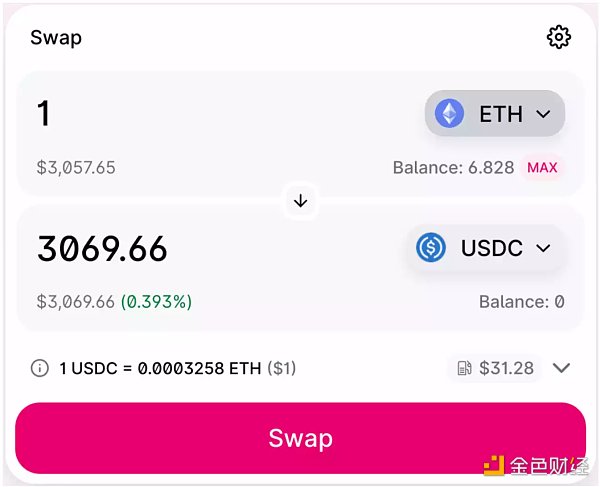Click the Ethereum token logo
Screen dimensions: 600x487
tap(449, 113)
